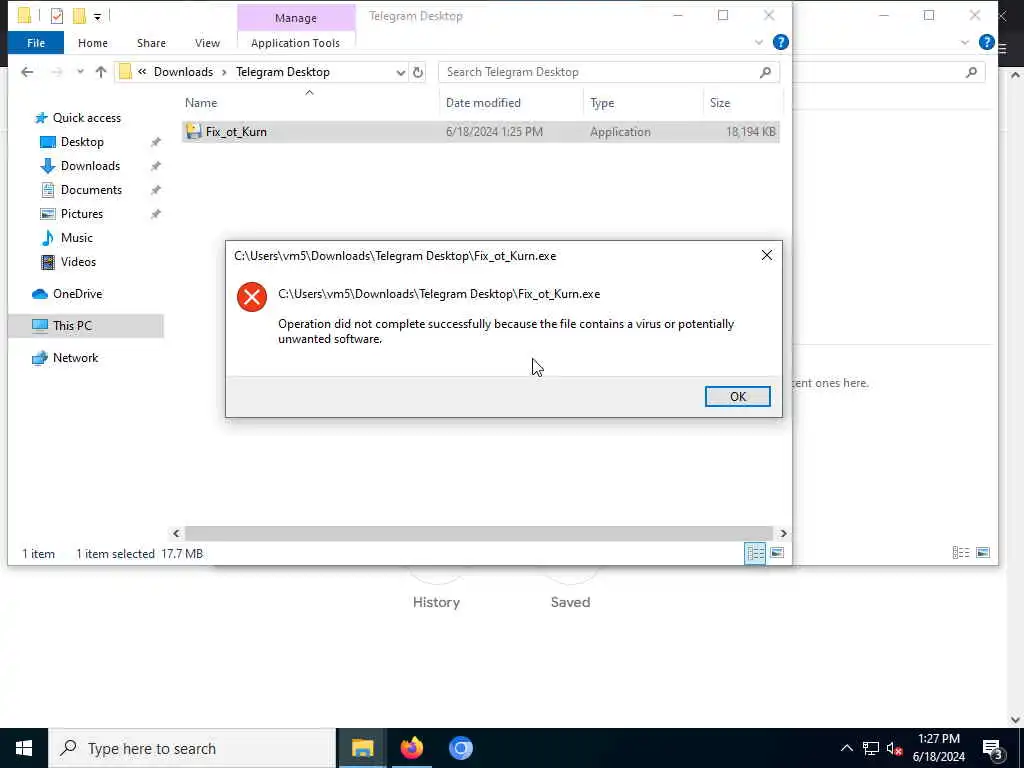Viewport: 1024px width, 768px height.
Task: Click History in the background window
Action: pos(436,602)
